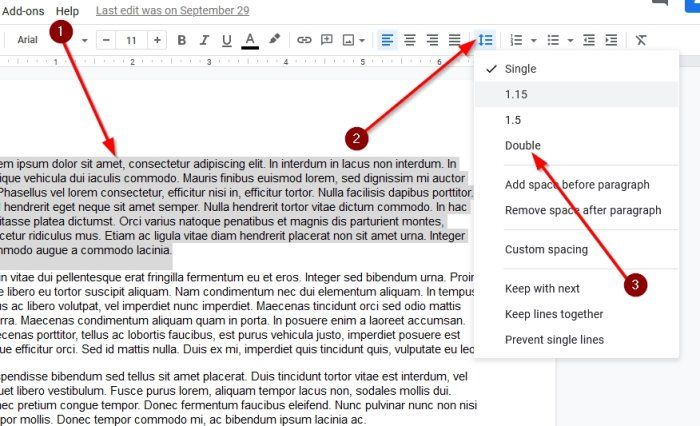The image size is (700, 426).
Task: Apply italic formatting
Action: point(203,40)
